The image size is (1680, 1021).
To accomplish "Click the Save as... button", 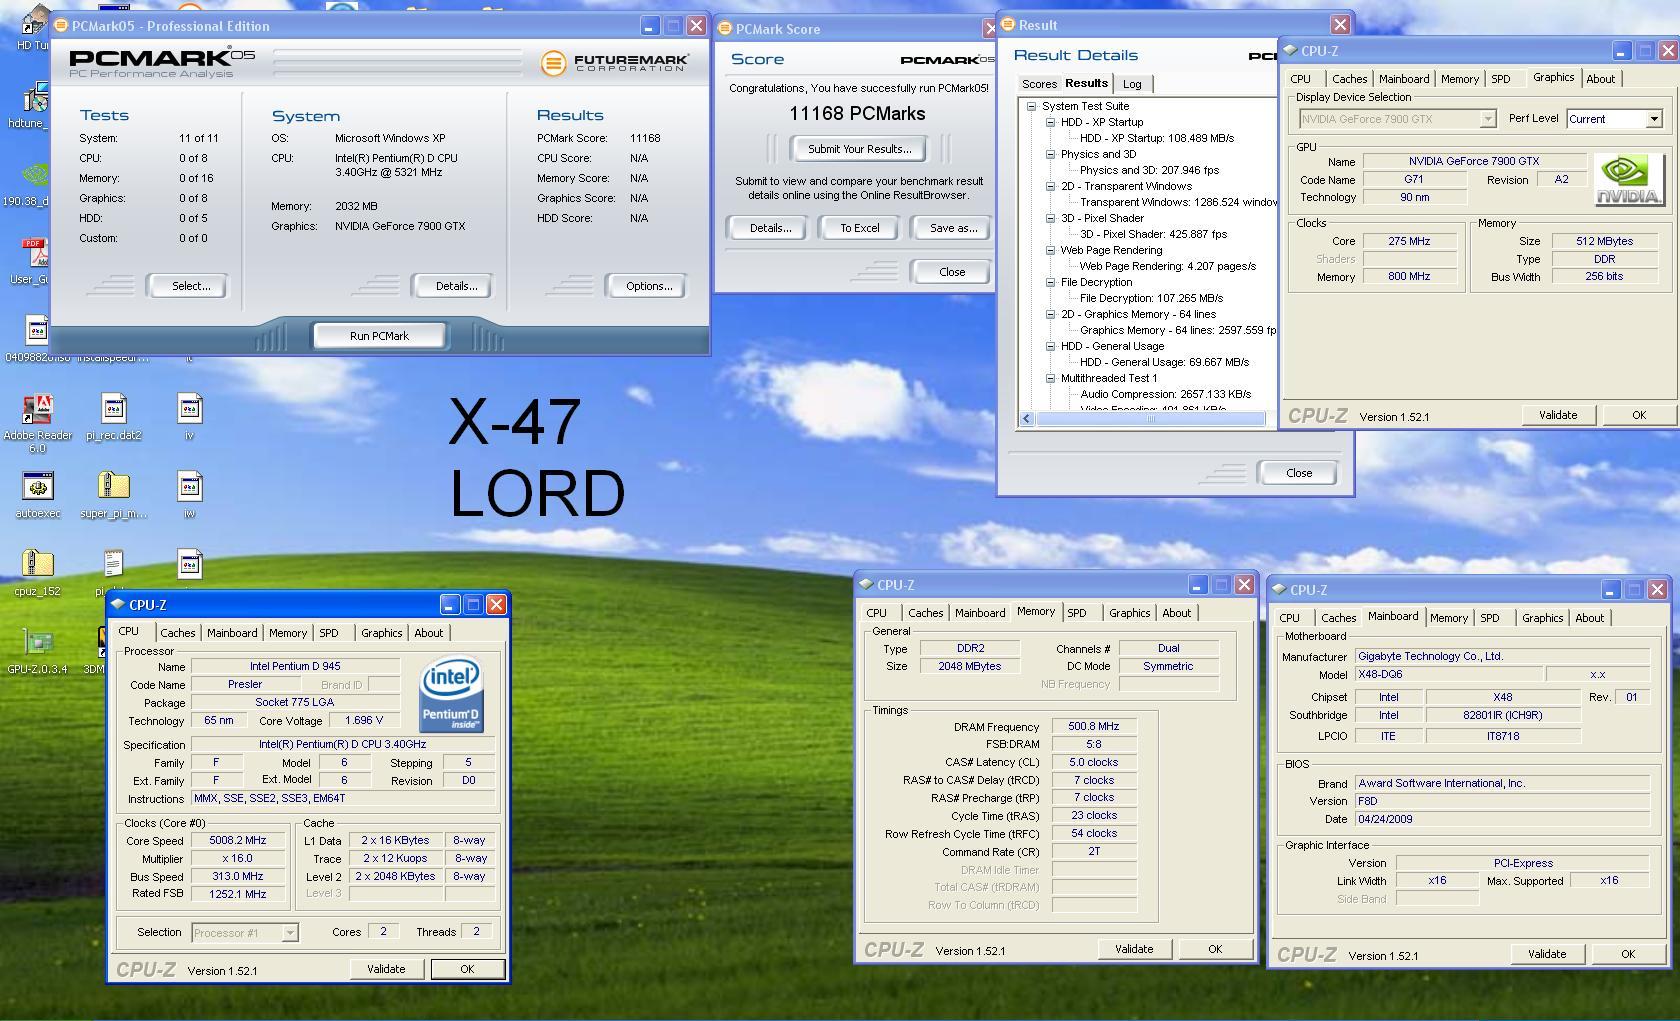I will pos(953,228).
